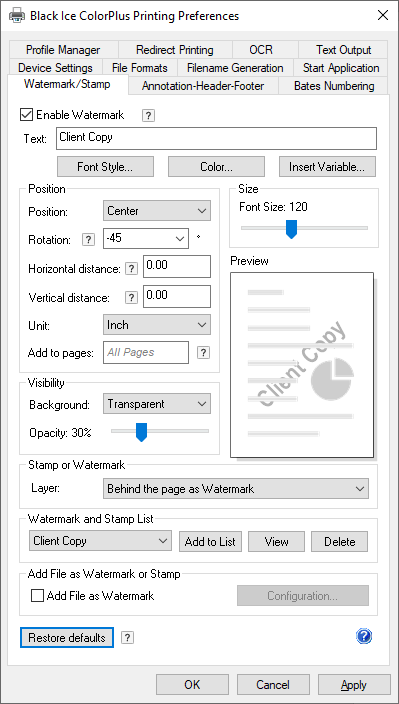Open the Position dropdown showing Center
Screen dimensions: 399x704
[157, 211]
